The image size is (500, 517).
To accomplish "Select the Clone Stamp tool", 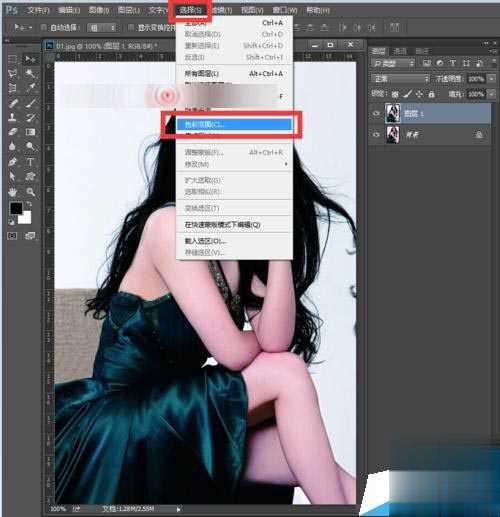I will point(13,117).
